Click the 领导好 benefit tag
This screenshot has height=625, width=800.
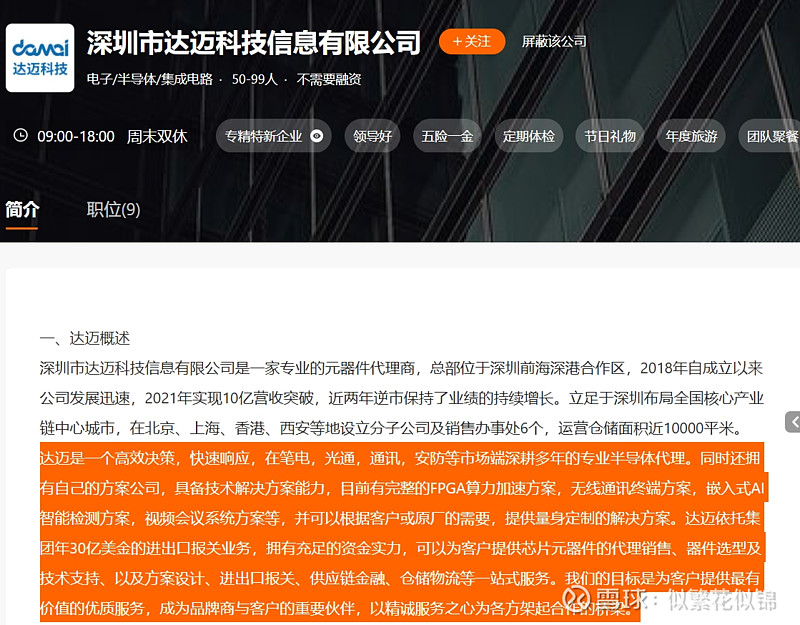[x=372, y=136]
